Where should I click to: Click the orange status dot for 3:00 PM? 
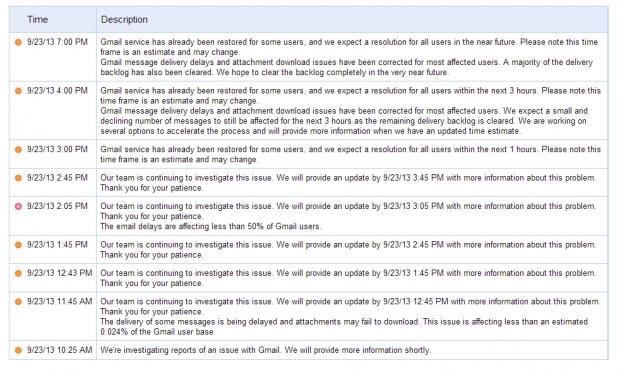(x=18, y=150)
